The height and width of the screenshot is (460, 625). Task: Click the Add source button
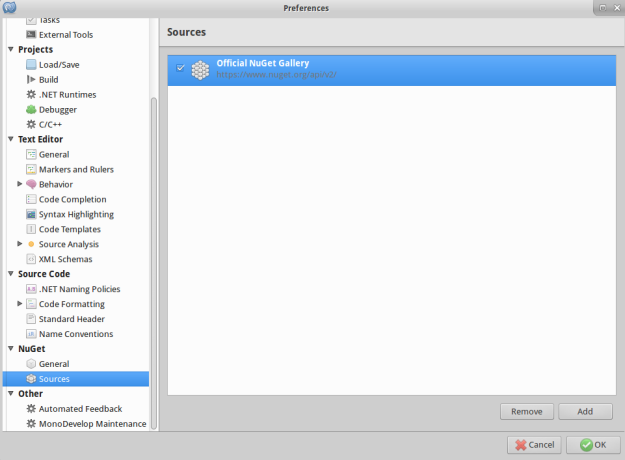tap(585, 411)
